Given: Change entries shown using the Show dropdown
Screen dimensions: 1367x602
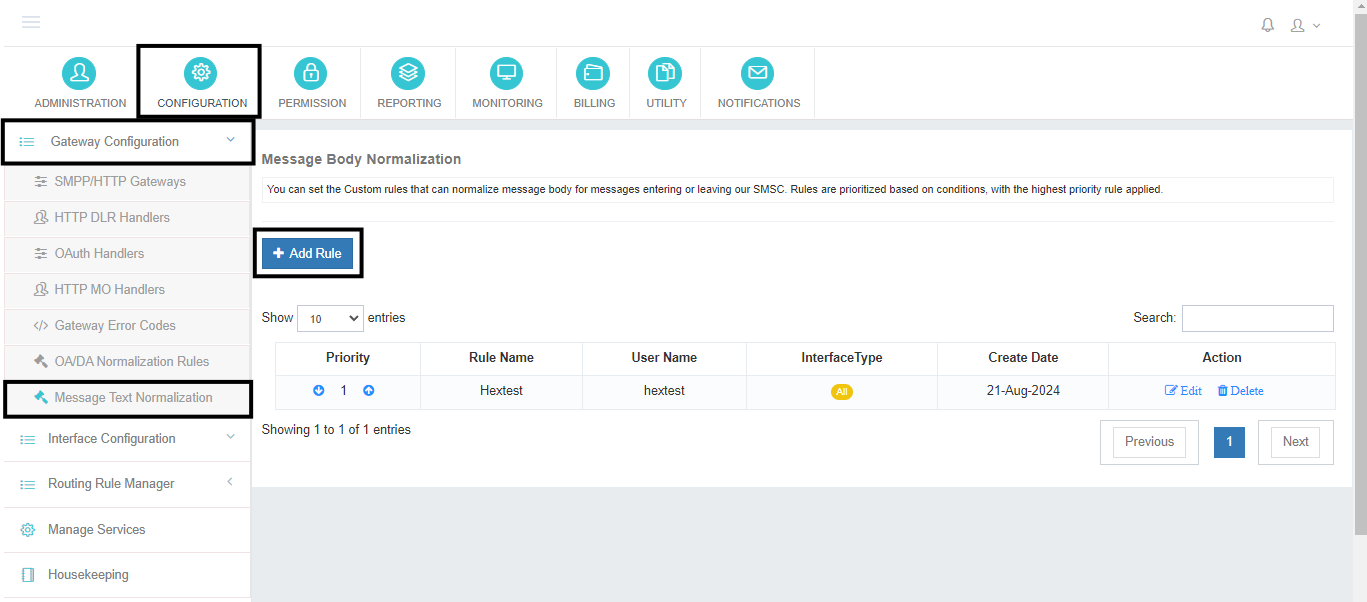Looking at the screenshot, I should pos(330,317).
